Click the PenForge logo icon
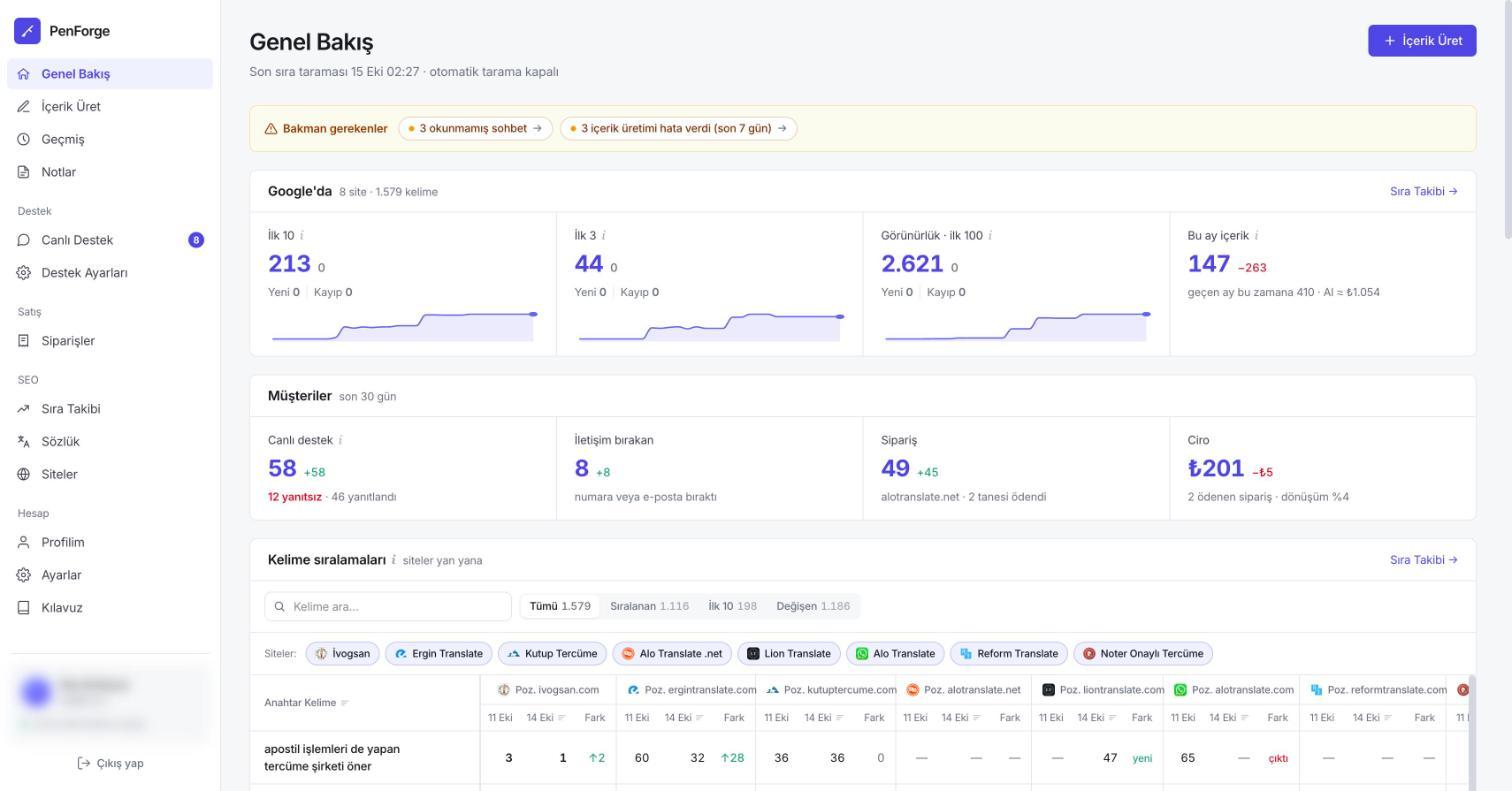 click(27, 31)
